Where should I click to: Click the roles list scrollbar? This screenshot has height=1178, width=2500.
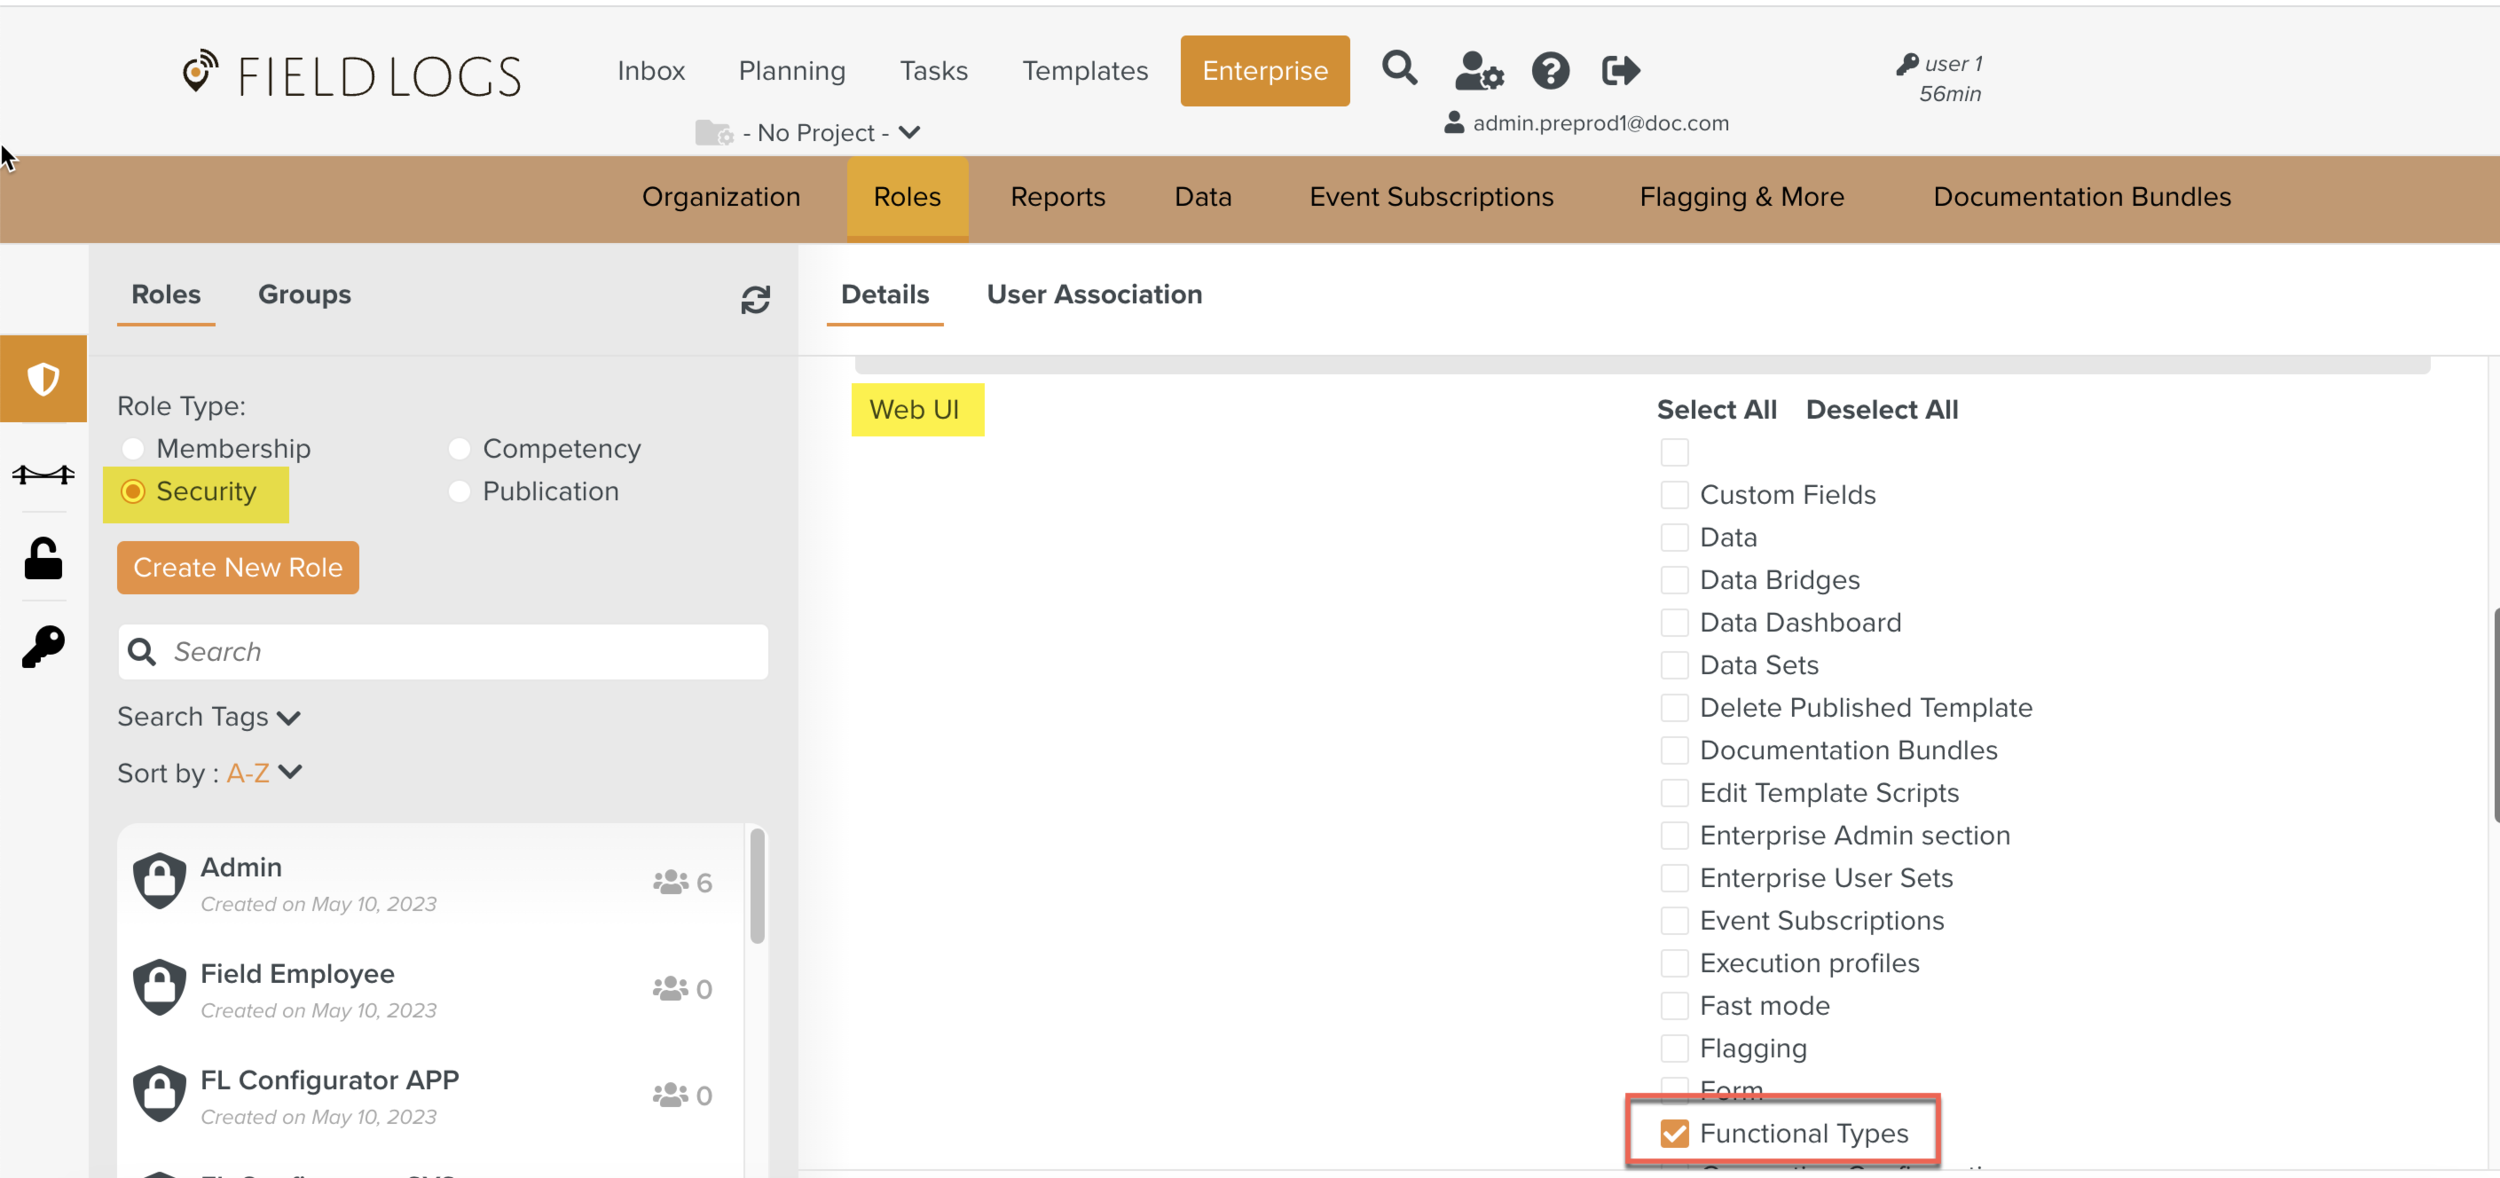[757, 885]
